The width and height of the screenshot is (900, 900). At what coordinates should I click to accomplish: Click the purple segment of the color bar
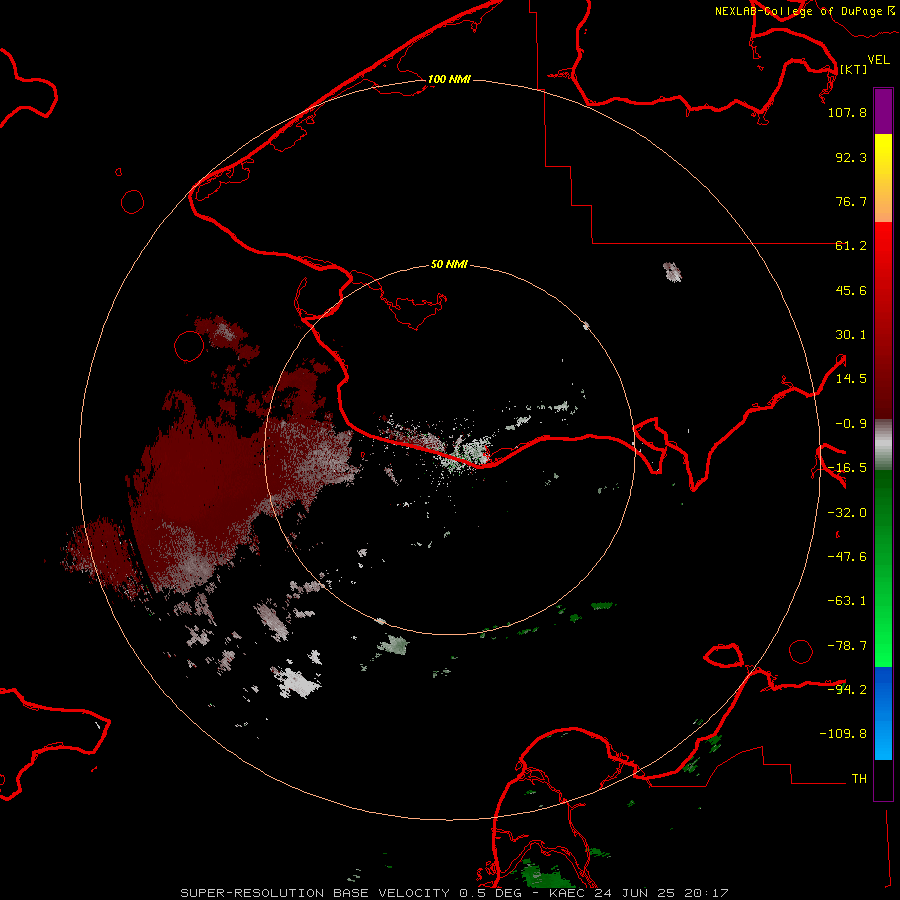(883, 111)
